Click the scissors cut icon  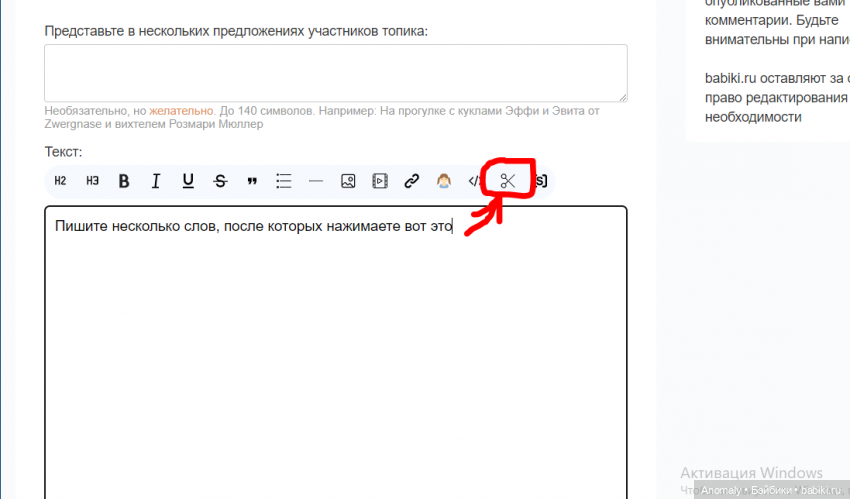[508, 181]
